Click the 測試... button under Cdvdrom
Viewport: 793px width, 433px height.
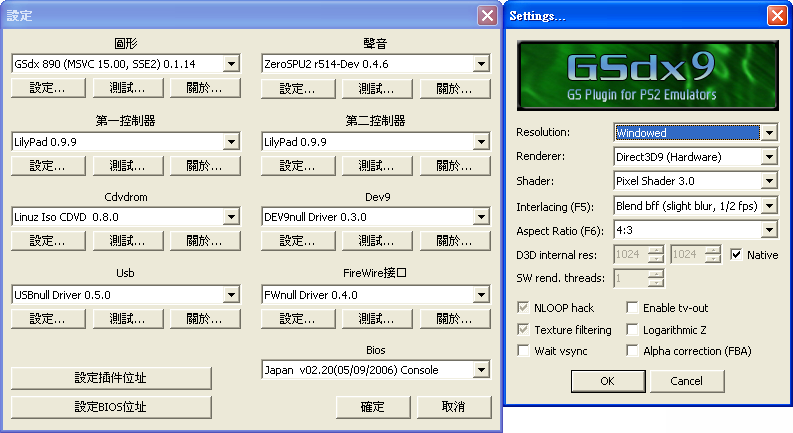(x=128, y=241)
